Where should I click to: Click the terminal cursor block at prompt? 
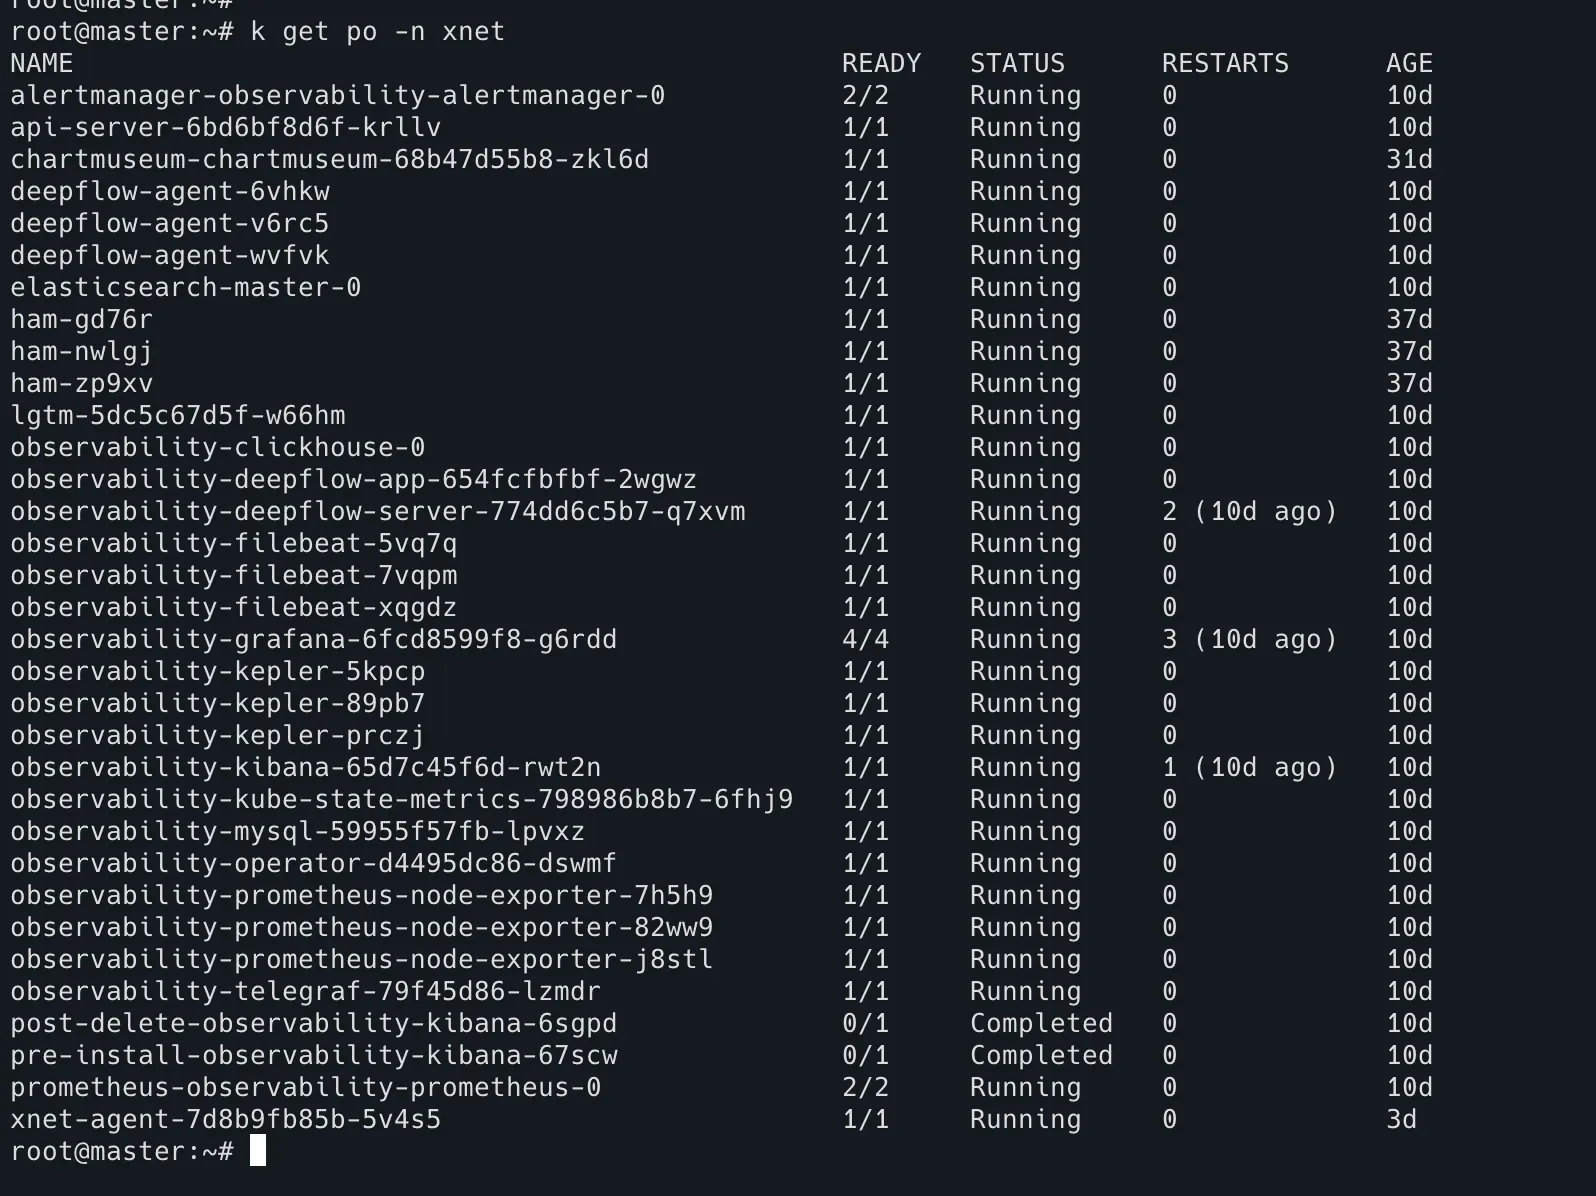(x=258, y=1150)
